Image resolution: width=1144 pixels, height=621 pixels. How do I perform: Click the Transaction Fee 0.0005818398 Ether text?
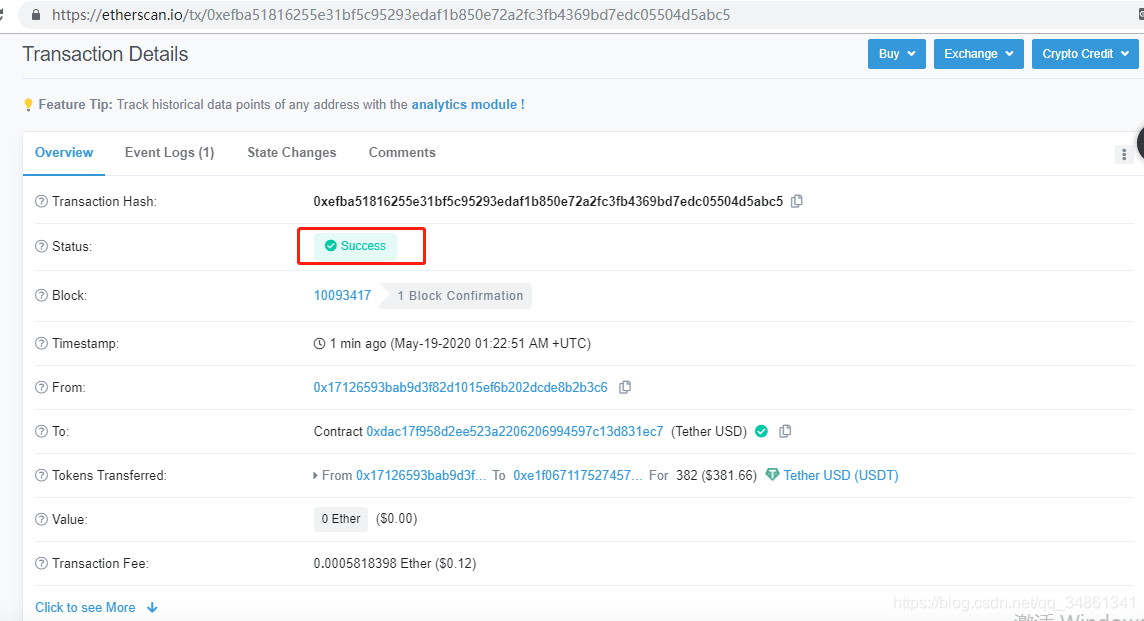(x=395, y=563)
